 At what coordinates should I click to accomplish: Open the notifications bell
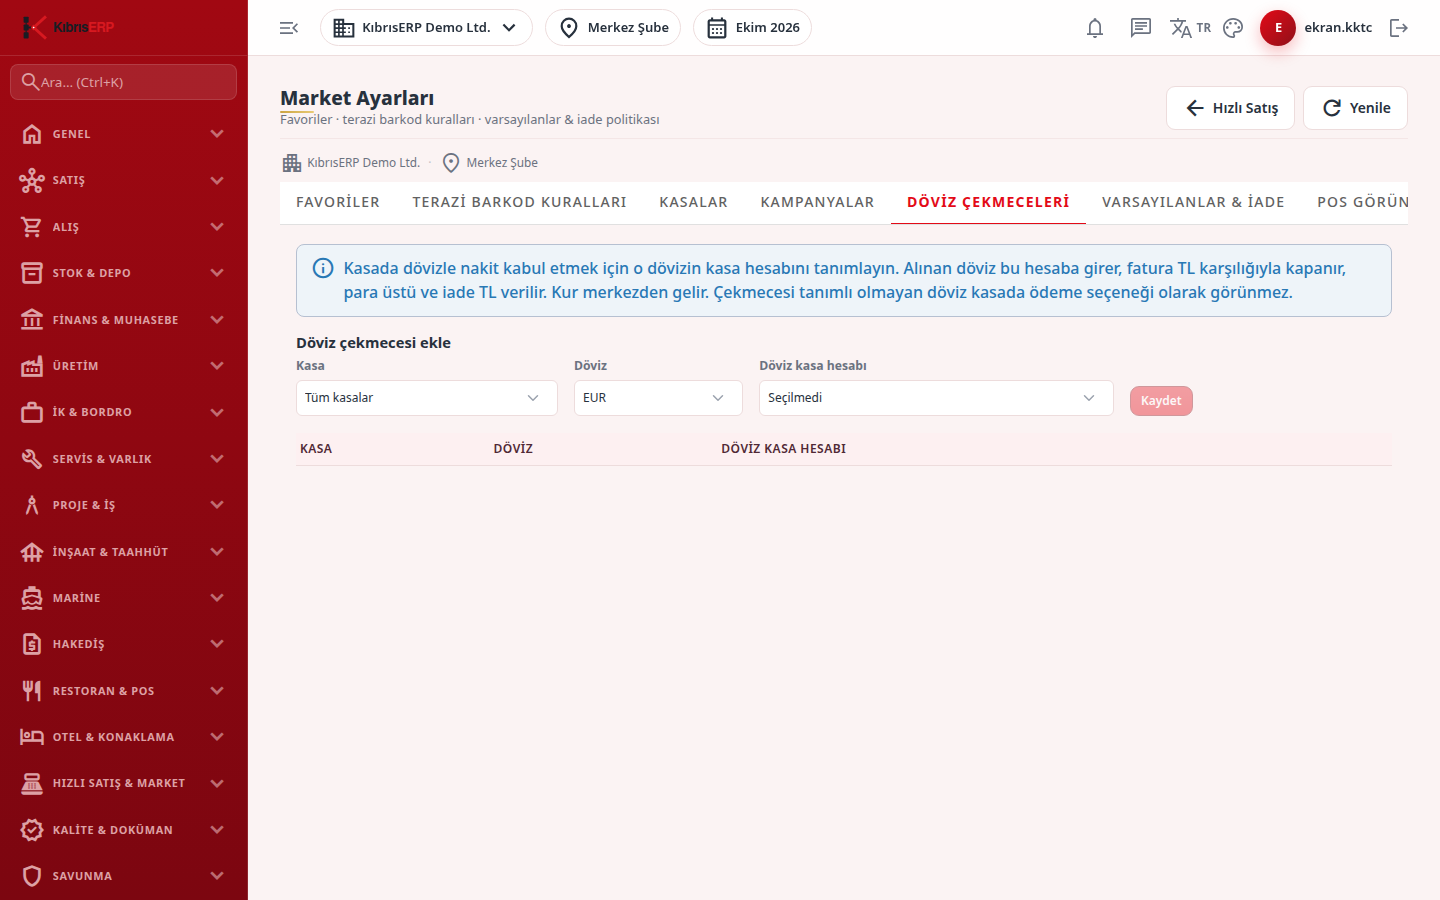click(x=1095, y=28)
